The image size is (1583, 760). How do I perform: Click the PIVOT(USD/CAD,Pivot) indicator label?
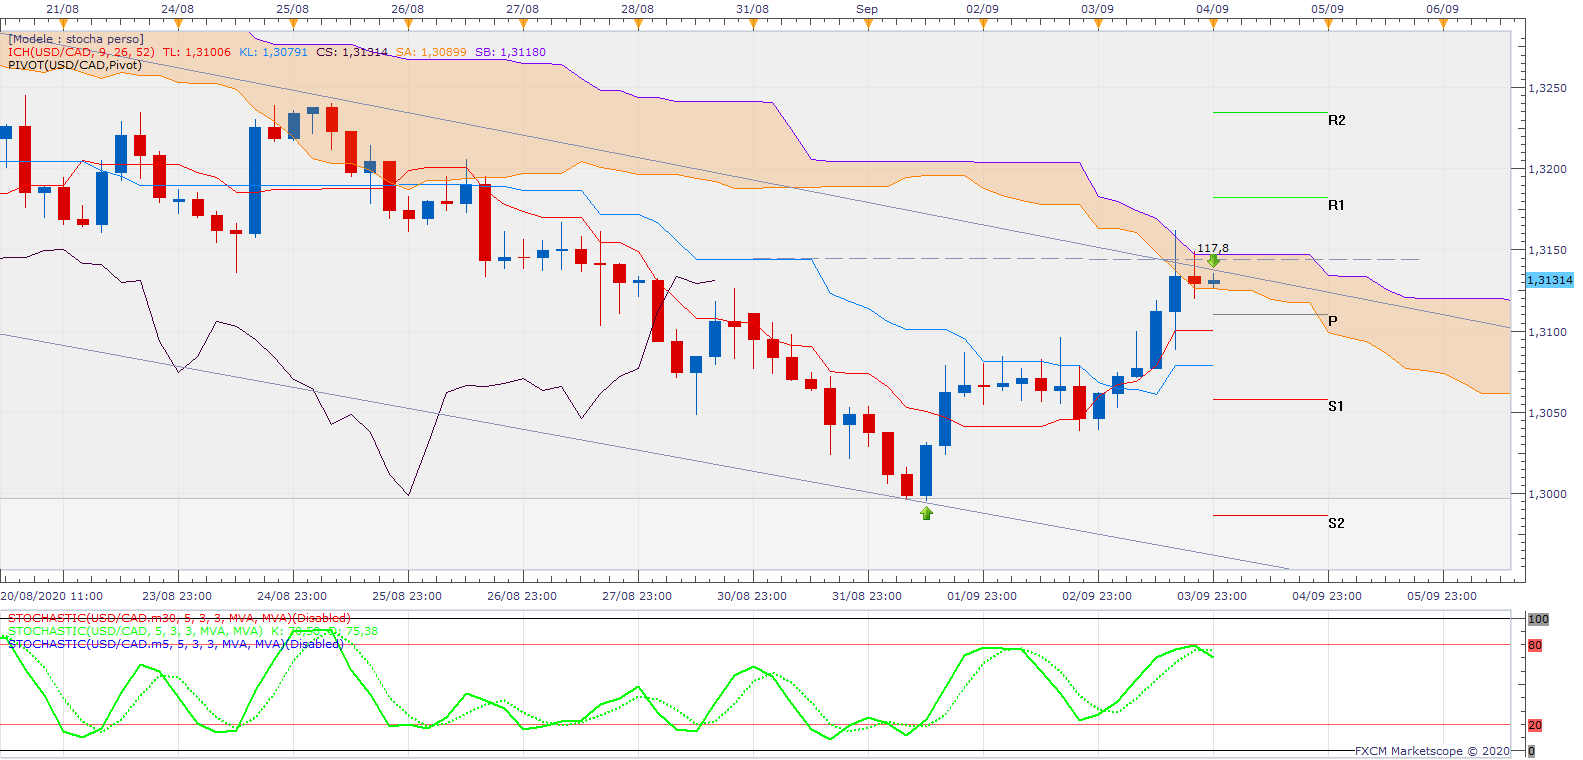75,65
